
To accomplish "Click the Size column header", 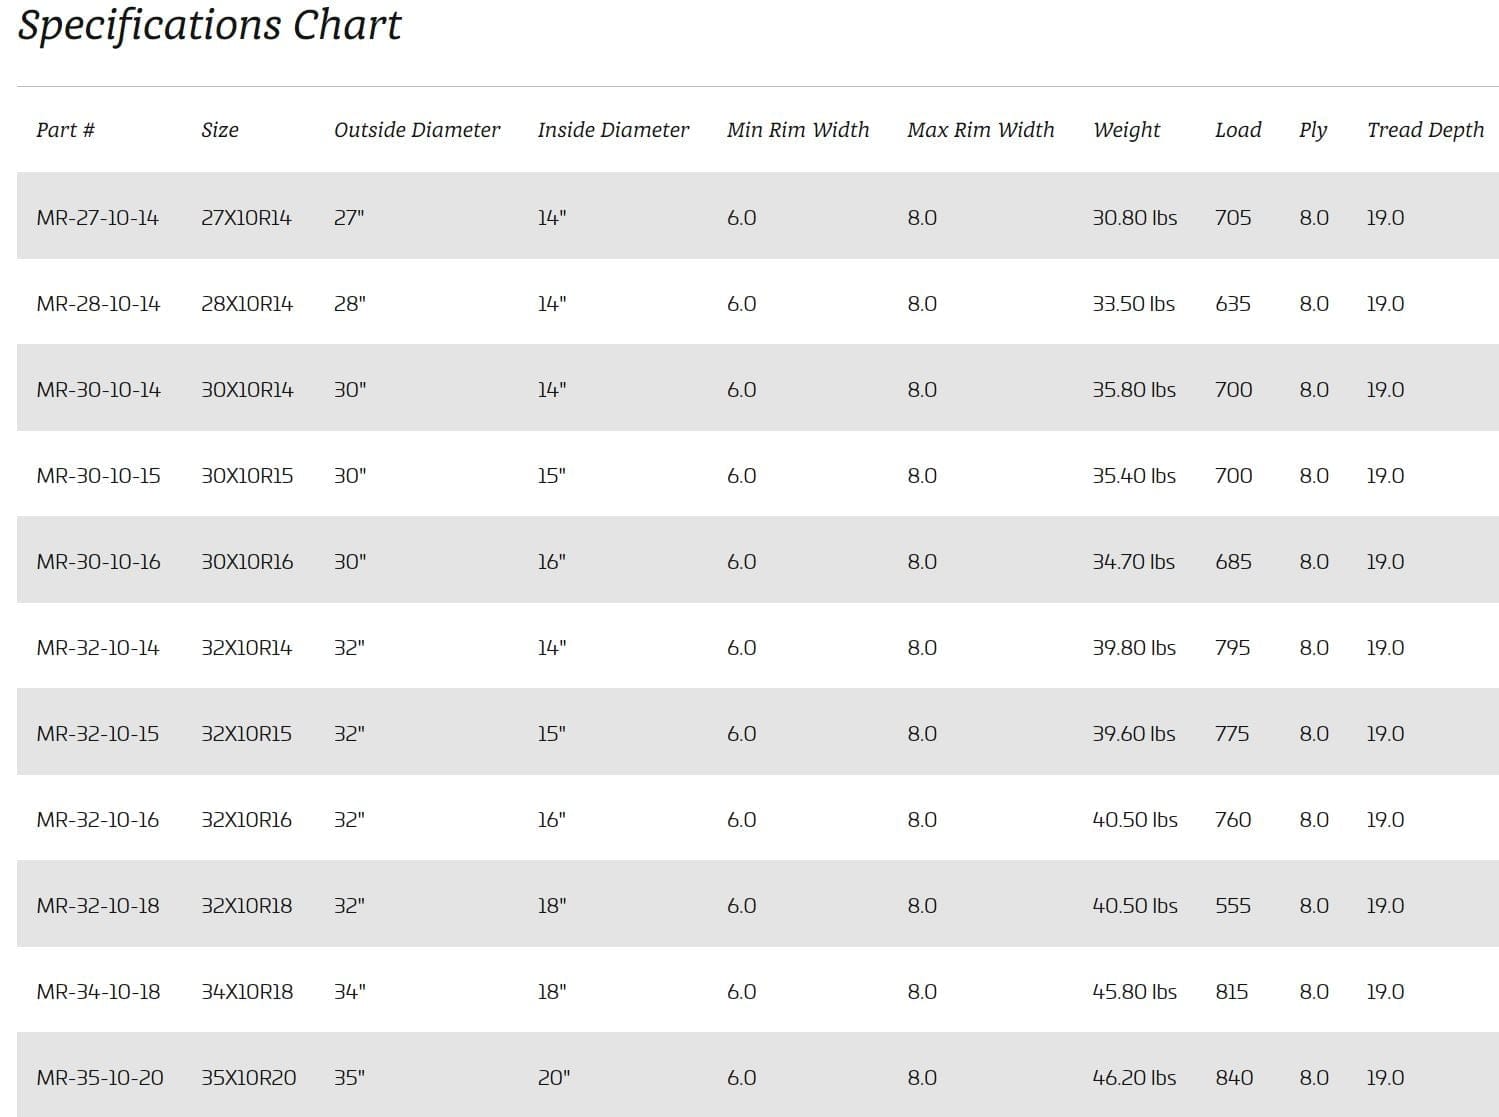I will point(220,130).
